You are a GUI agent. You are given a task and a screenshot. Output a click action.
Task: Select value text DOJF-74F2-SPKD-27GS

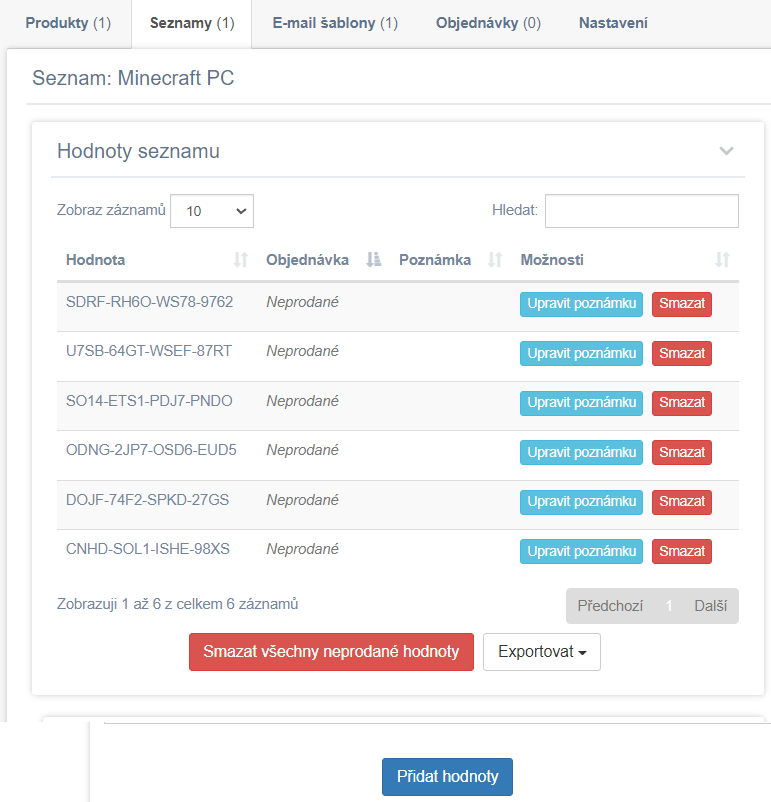tap(147, 500)
